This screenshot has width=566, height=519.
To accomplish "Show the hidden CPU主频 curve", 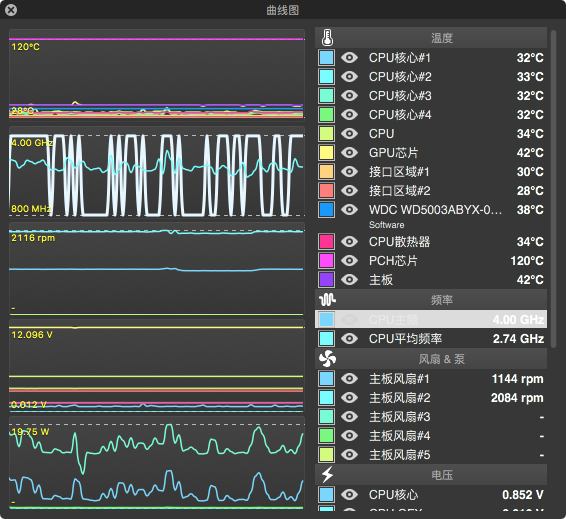I will [x=349, y=319].
